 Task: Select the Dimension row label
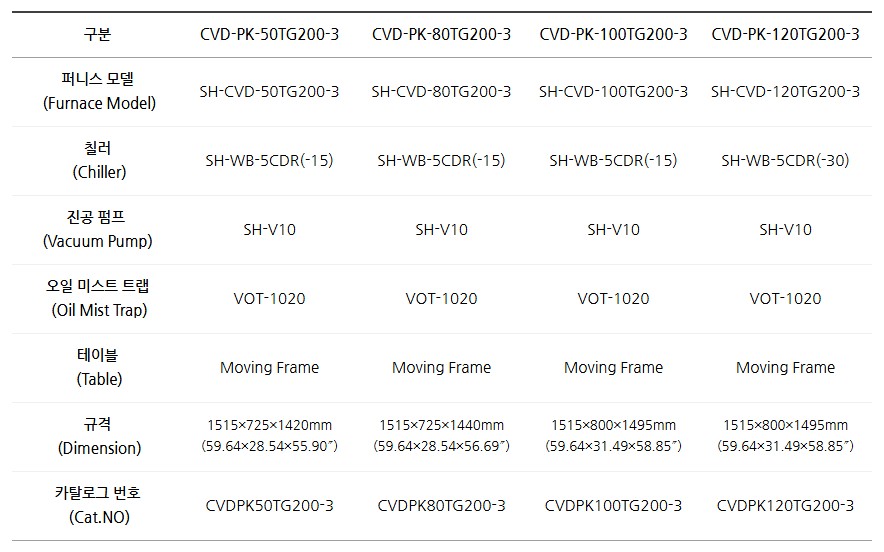[x=99, y=436]
